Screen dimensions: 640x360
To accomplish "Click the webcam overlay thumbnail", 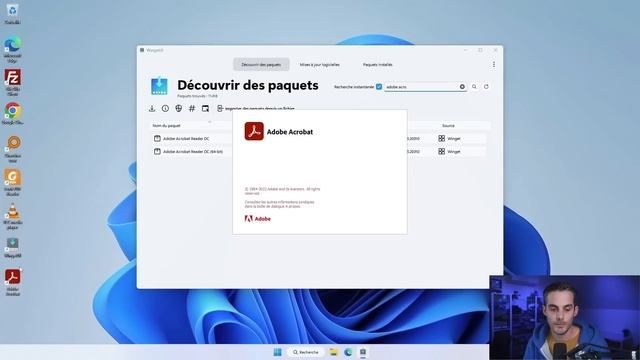I will click(564, 318).
